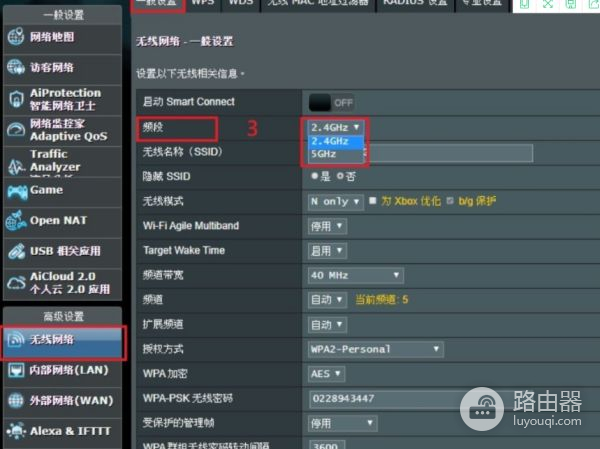Screen dimensions: 600x449
Task: Choose 5GHz option in band list
Action: pos(336,154)
